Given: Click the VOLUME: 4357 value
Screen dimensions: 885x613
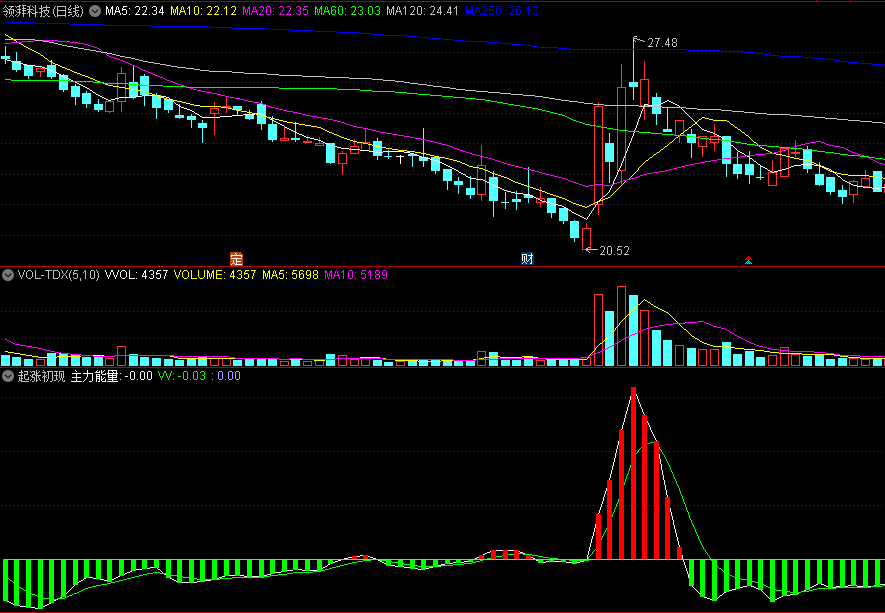Looking at the screenshot, I should [x=214, y=275].
